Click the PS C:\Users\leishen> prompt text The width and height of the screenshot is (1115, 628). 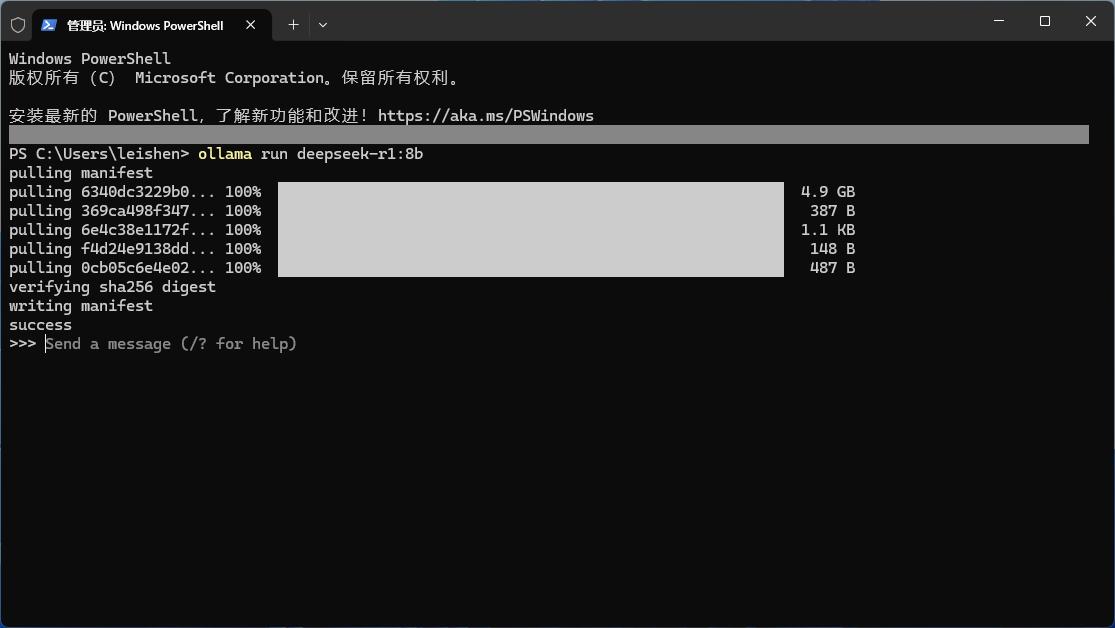tap(98, 154)
